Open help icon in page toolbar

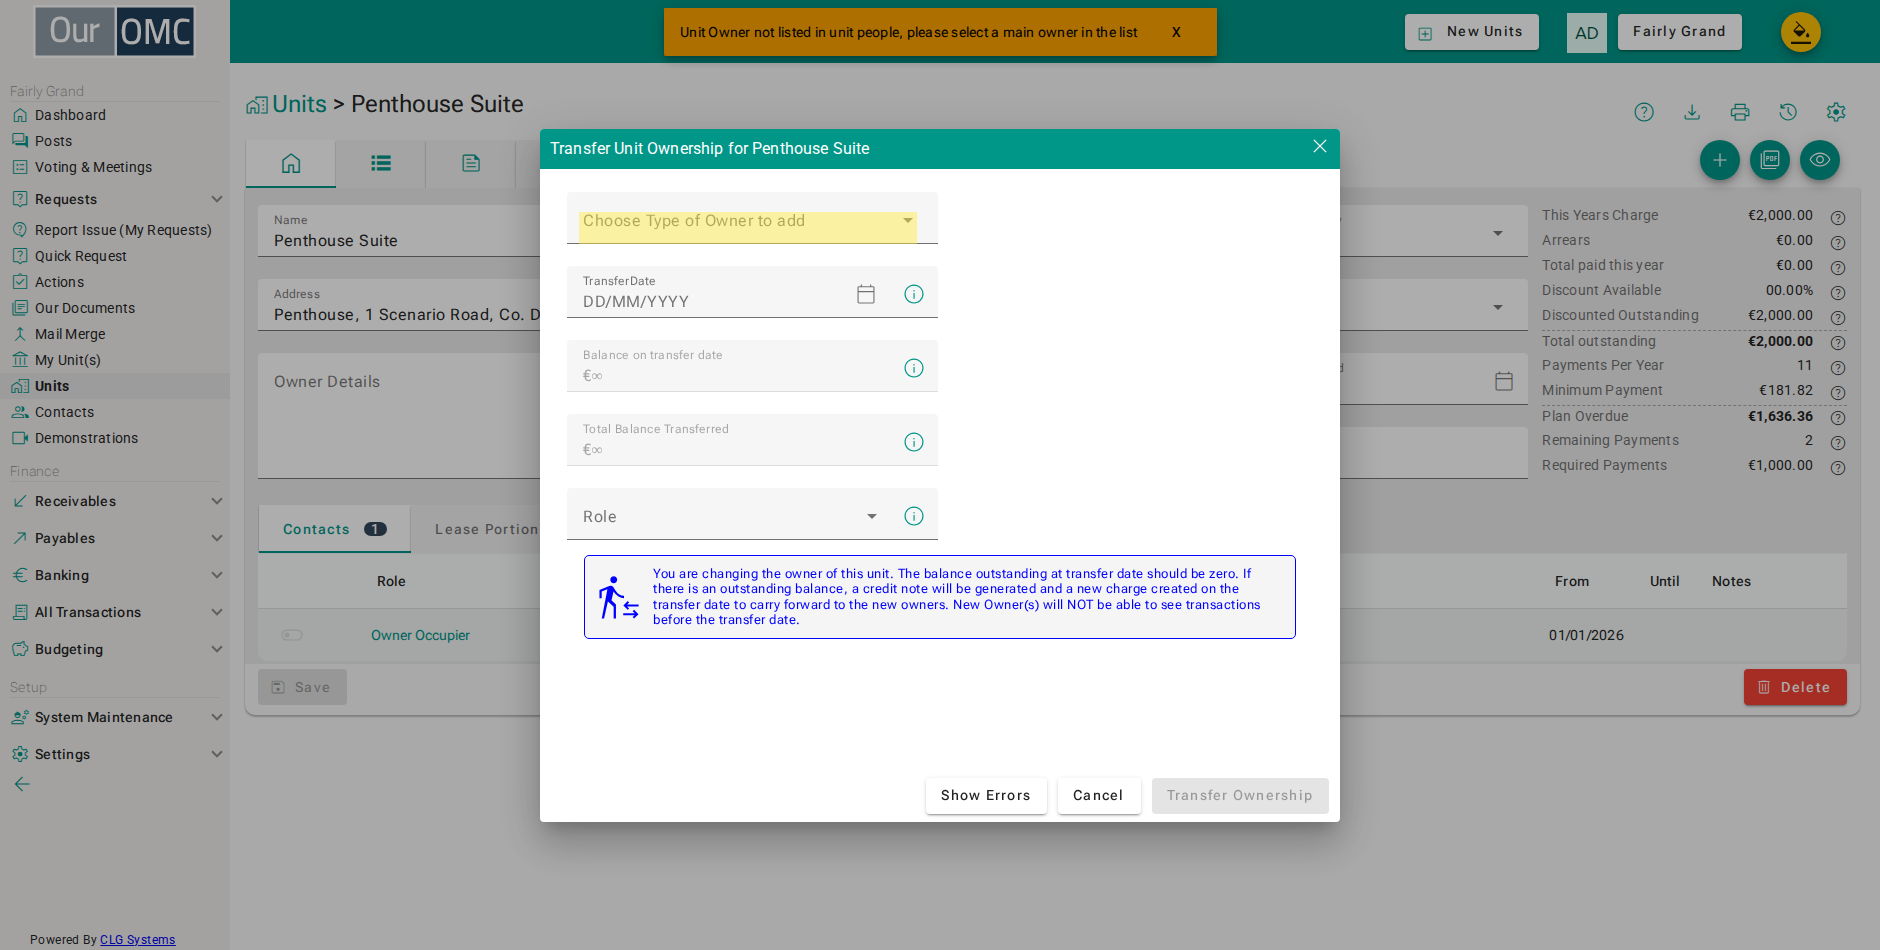pos(1644,112)
